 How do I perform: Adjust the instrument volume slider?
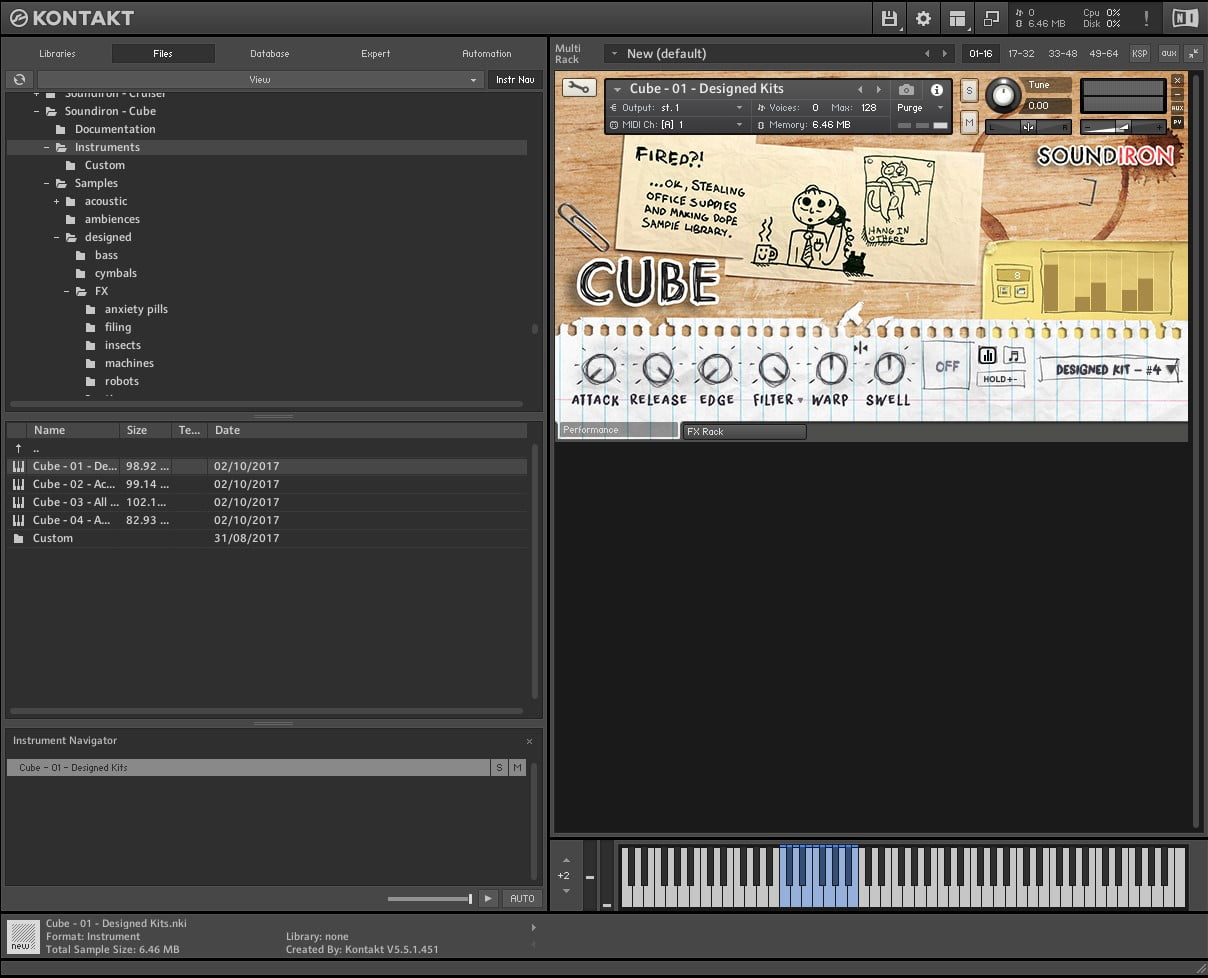point(1124,127)
